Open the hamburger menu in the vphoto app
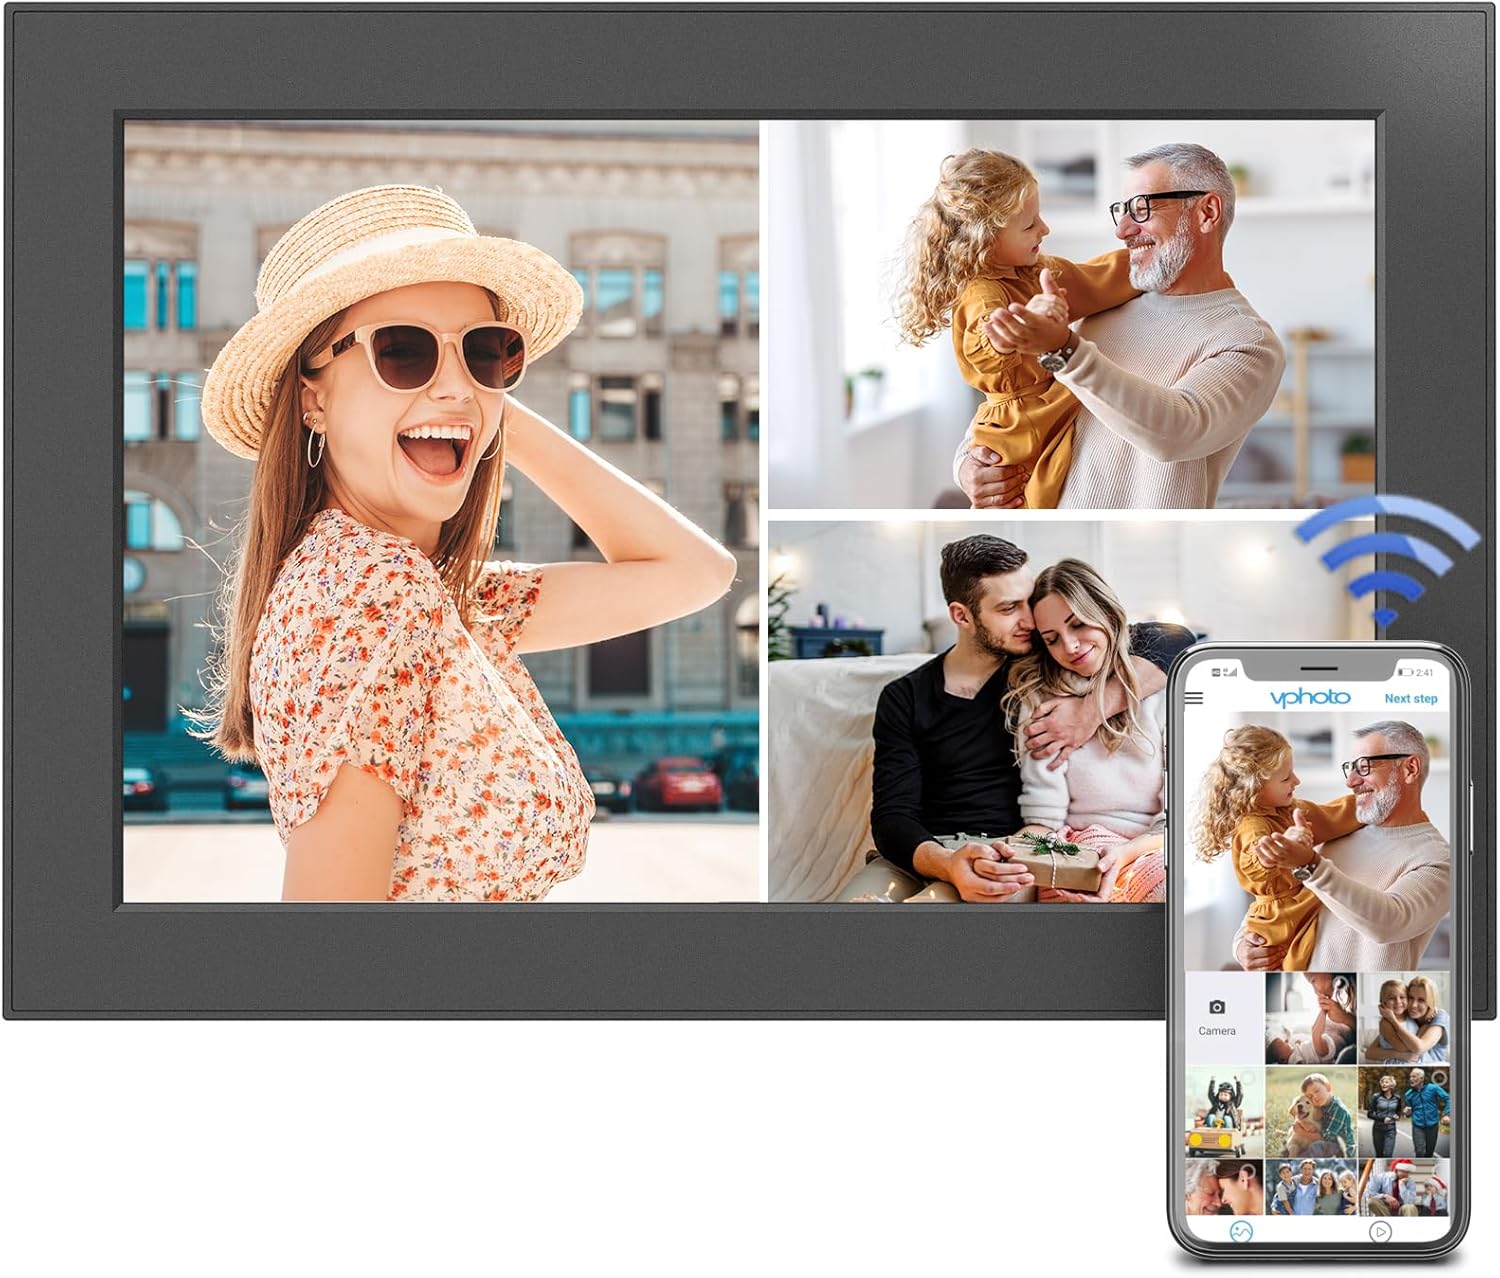Screen dimensions: 1500x1278 click(1194, 697)
